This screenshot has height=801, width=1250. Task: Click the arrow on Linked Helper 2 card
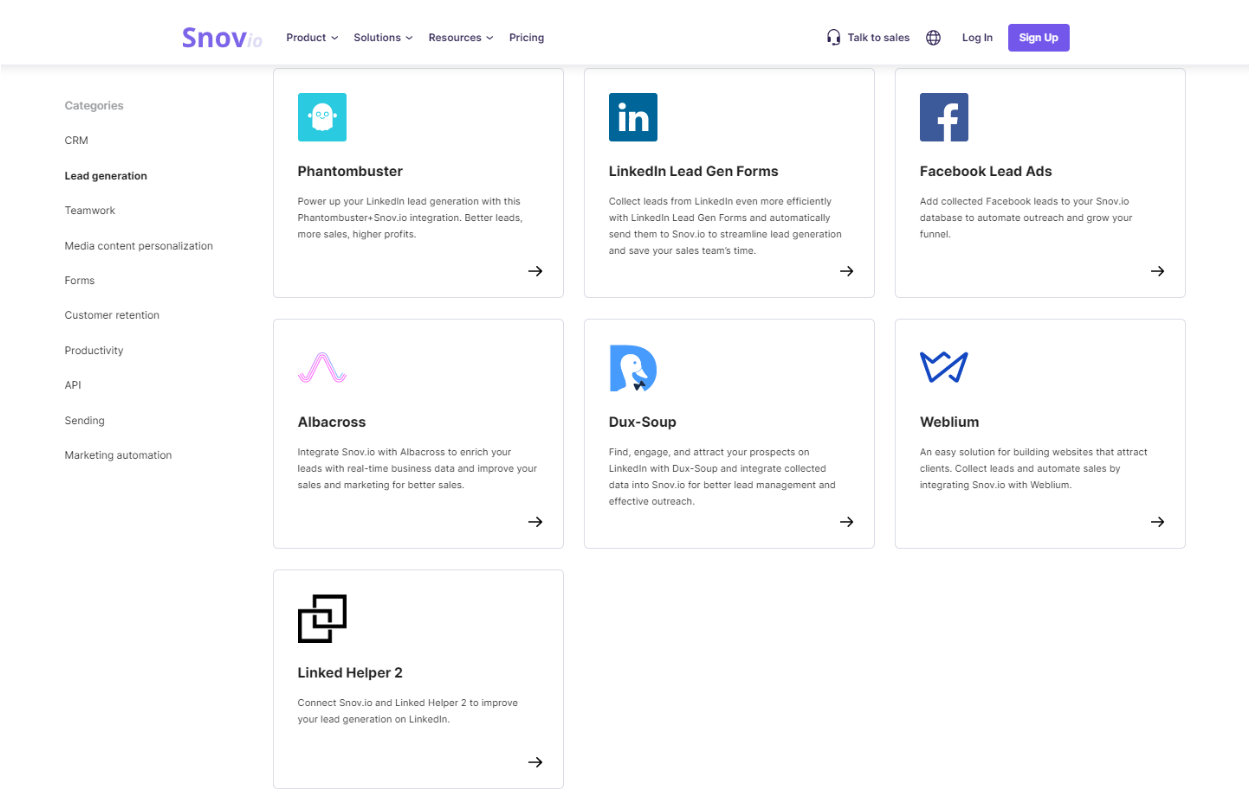pos(536,762)
